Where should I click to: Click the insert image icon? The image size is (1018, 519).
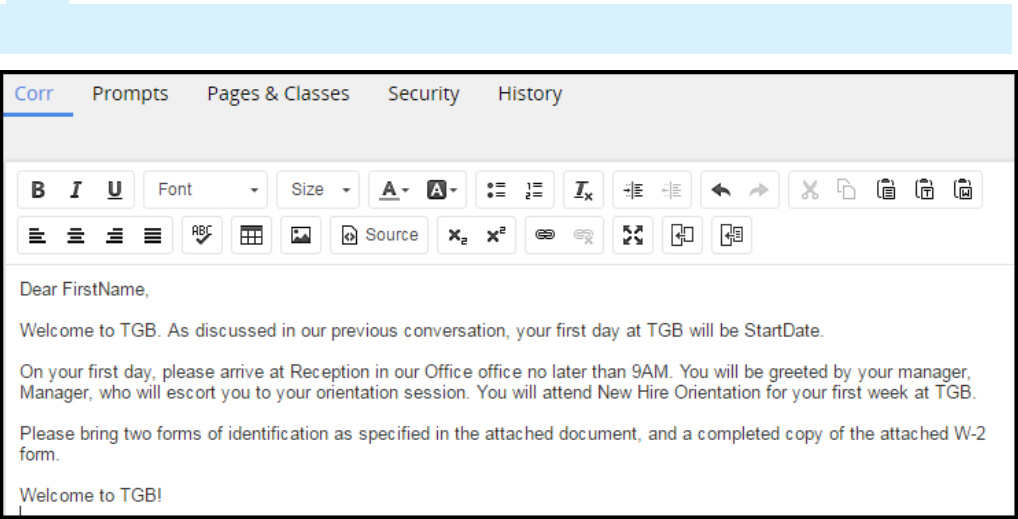(x=300, y=235)
